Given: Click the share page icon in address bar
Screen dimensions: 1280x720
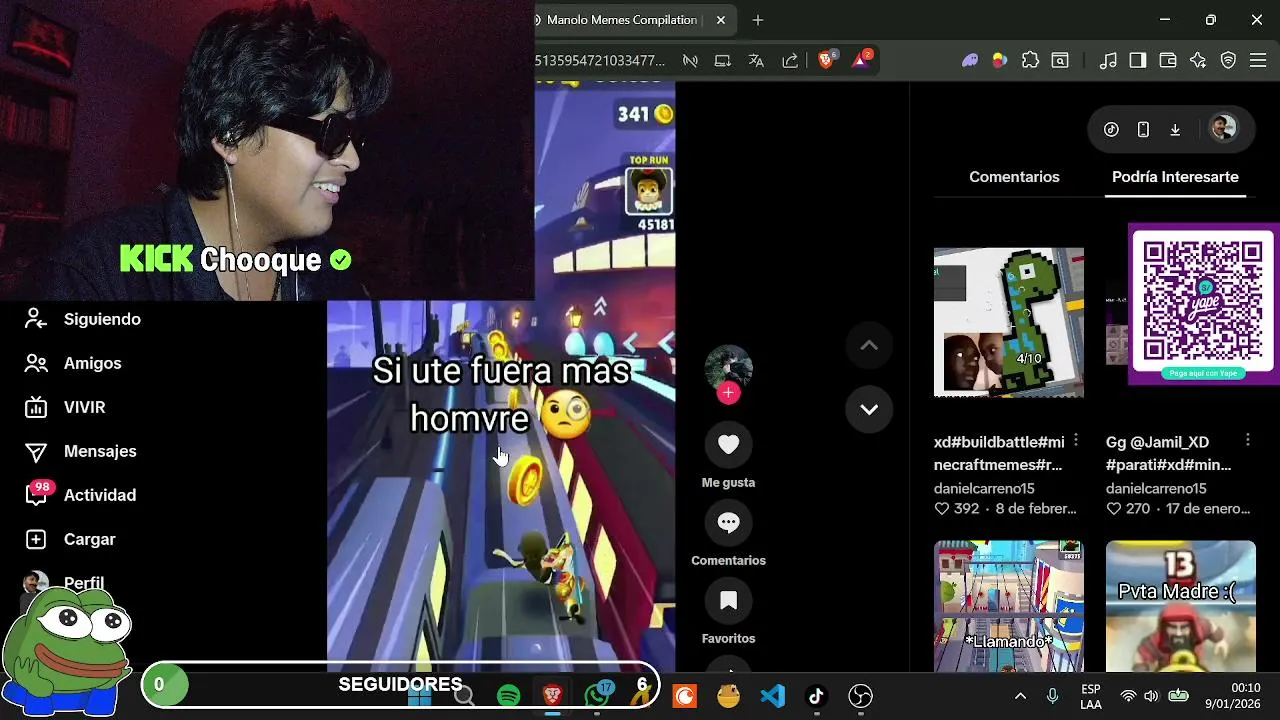Looking at the screenshot, I should coord(790,61).
